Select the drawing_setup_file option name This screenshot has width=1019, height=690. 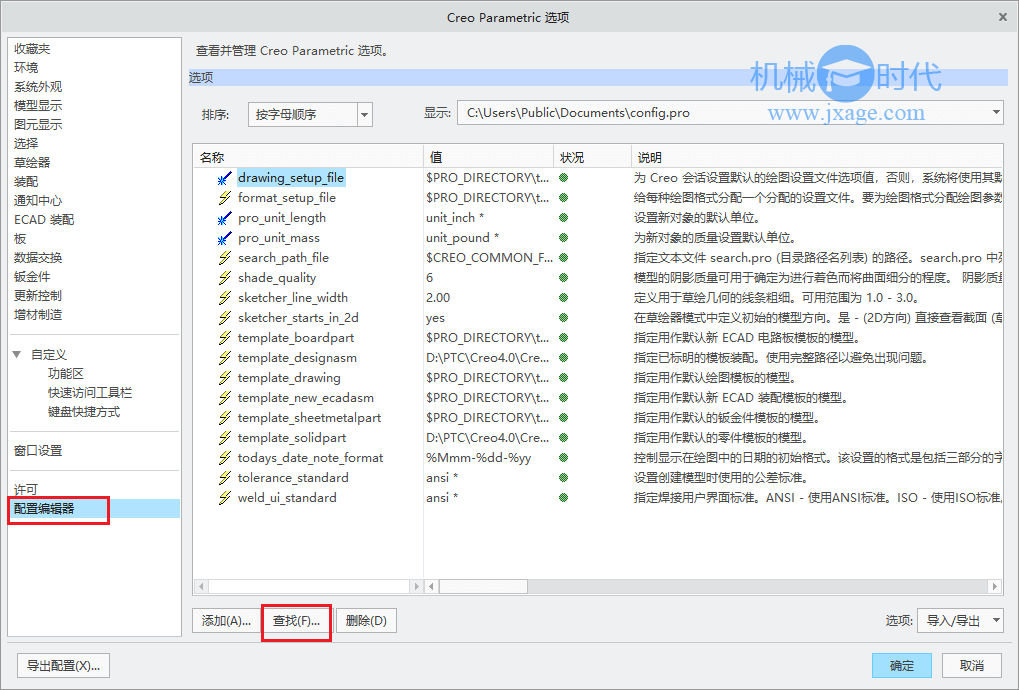(290, 177)
